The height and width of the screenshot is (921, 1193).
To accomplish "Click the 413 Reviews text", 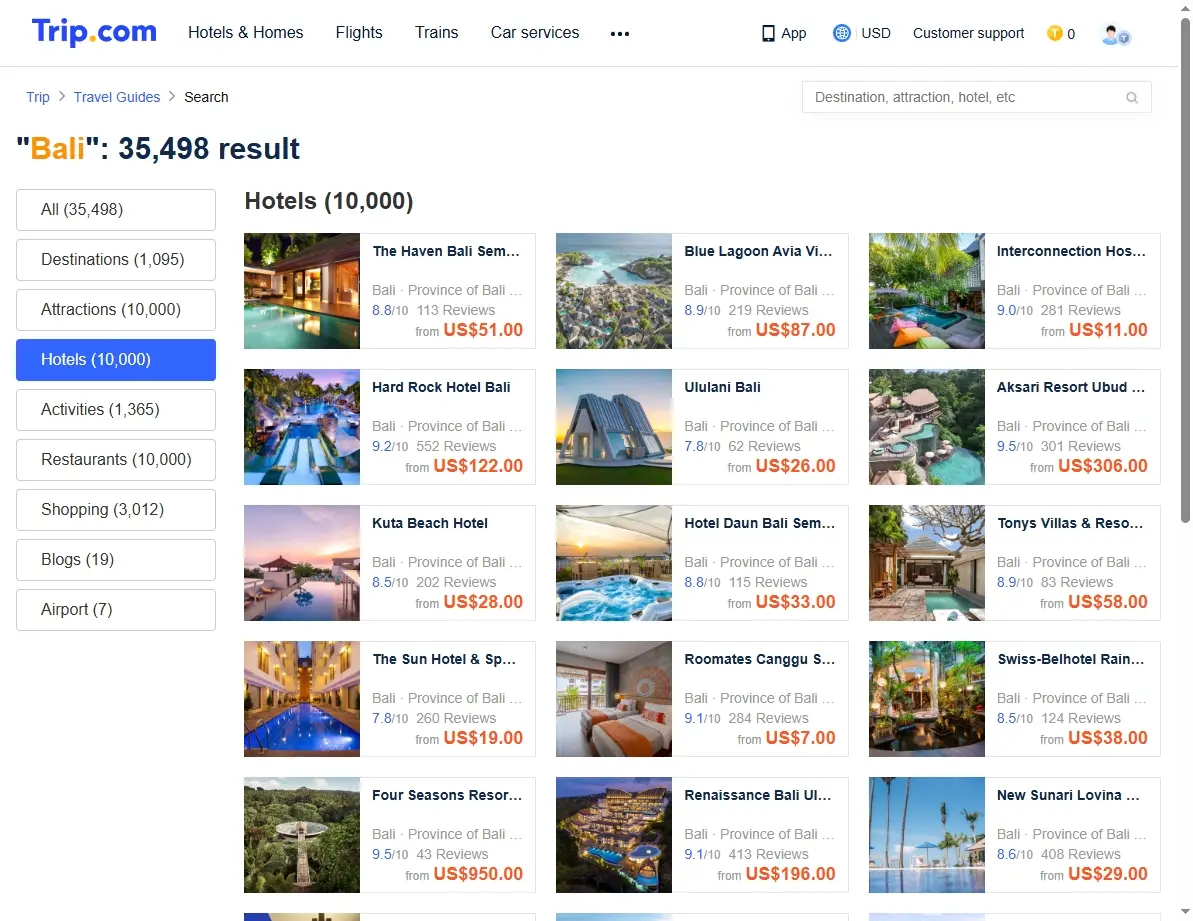I will point(768,855).
